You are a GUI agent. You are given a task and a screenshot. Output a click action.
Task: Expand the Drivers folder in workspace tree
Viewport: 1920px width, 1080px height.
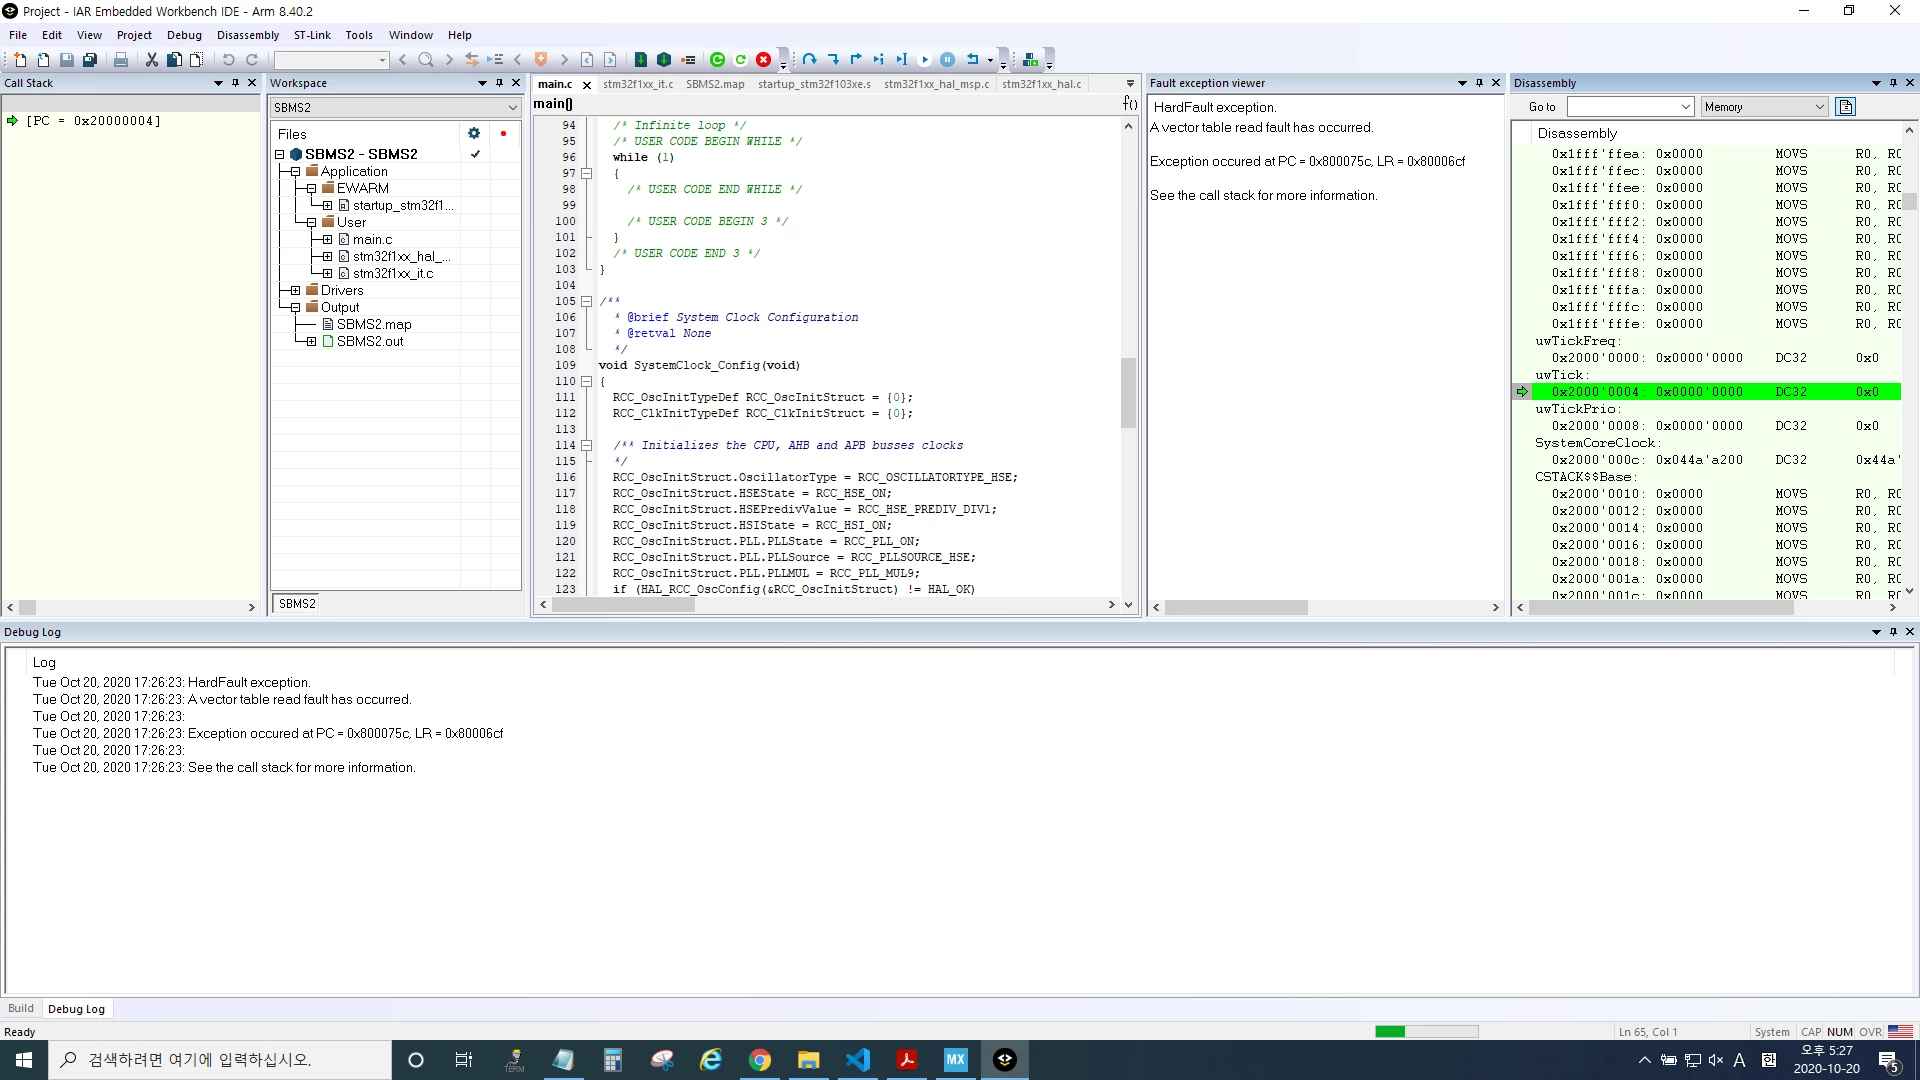pyautogui.click(x=295, y=291)
